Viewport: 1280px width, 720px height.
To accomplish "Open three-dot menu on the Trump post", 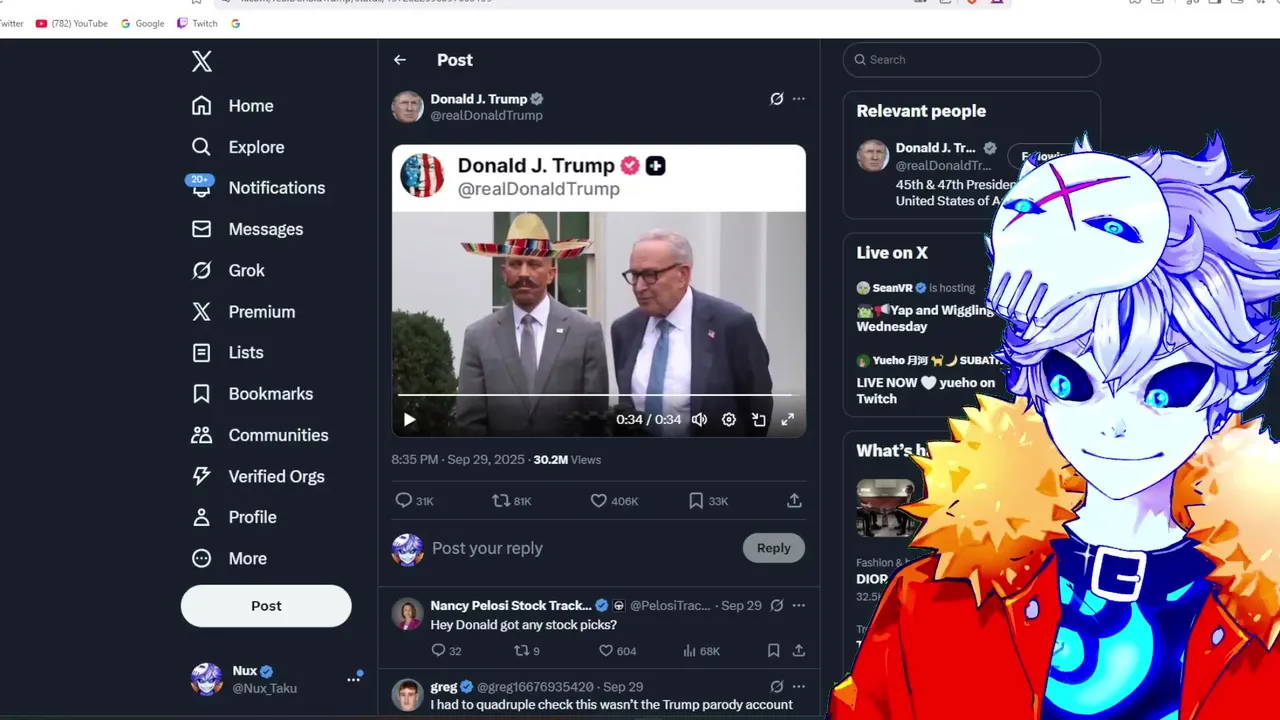I will click(798, 99).
